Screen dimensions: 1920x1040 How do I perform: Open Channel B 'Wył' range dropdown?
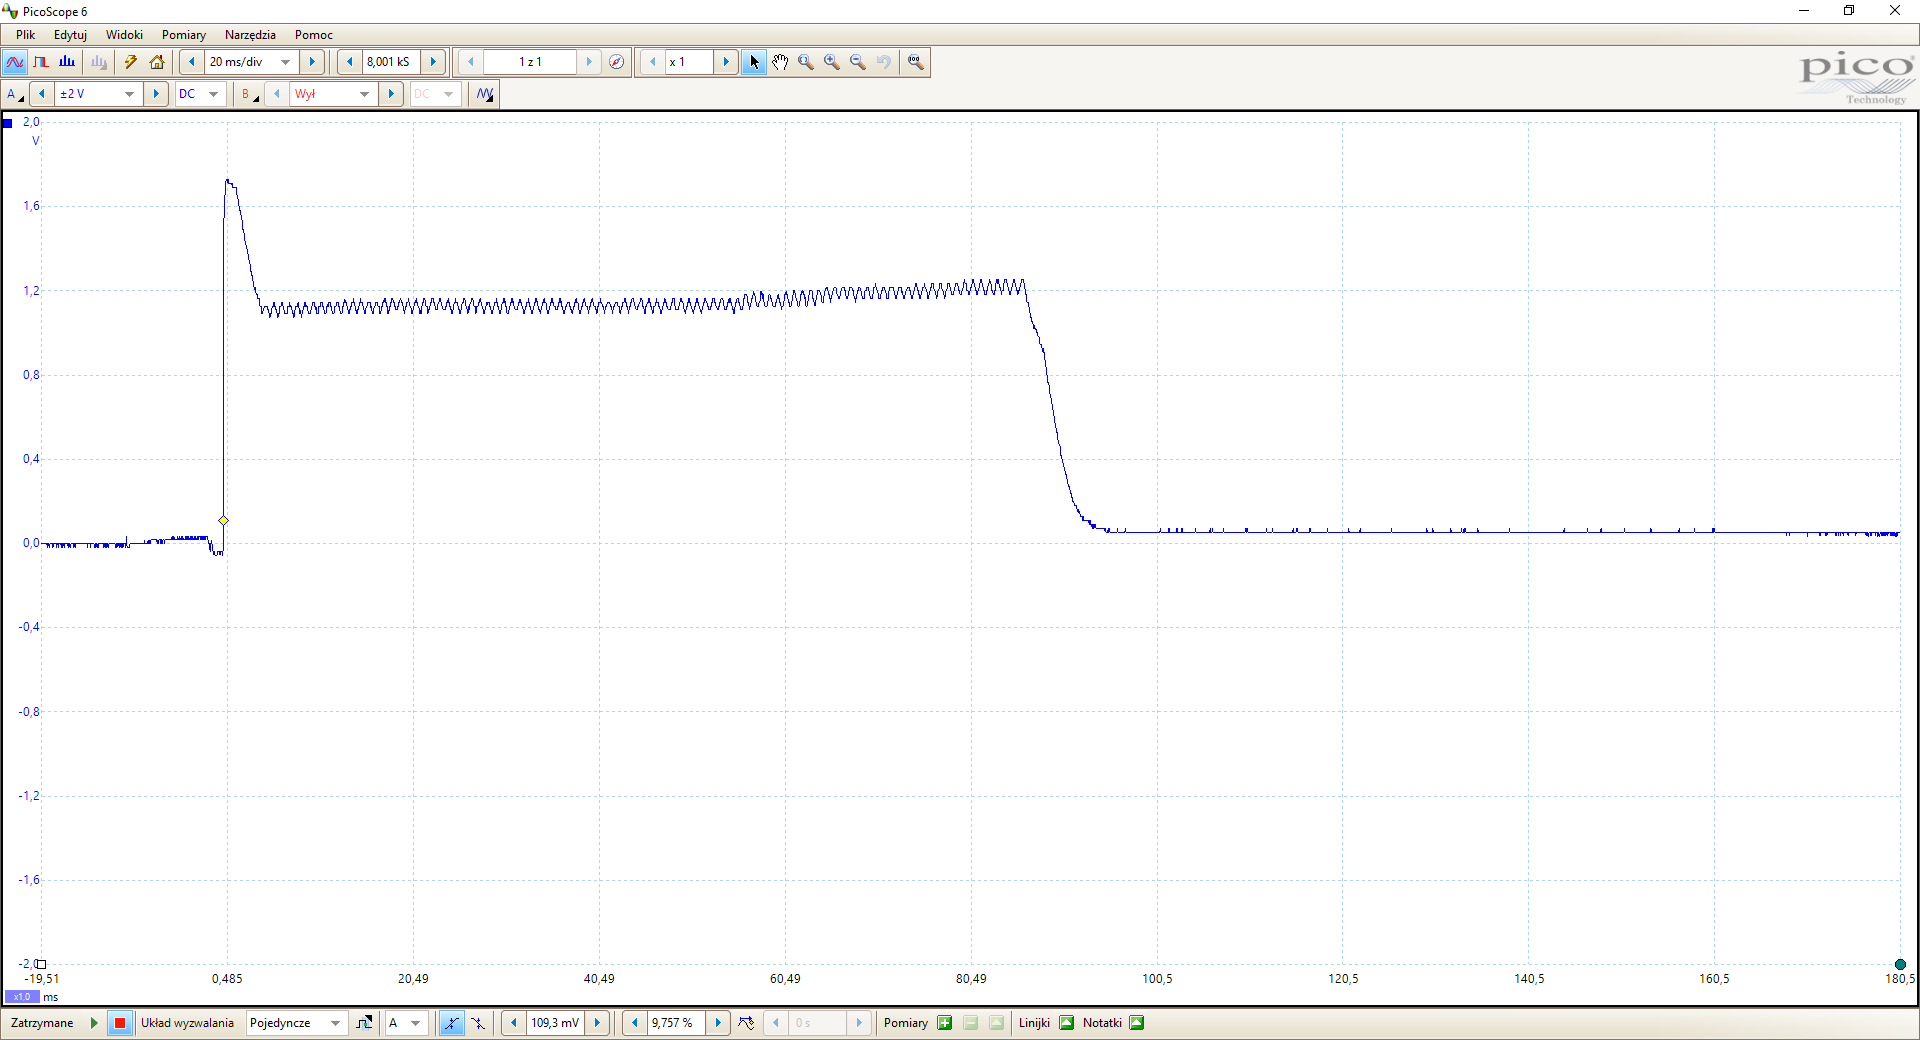click(x=365, y=94)
